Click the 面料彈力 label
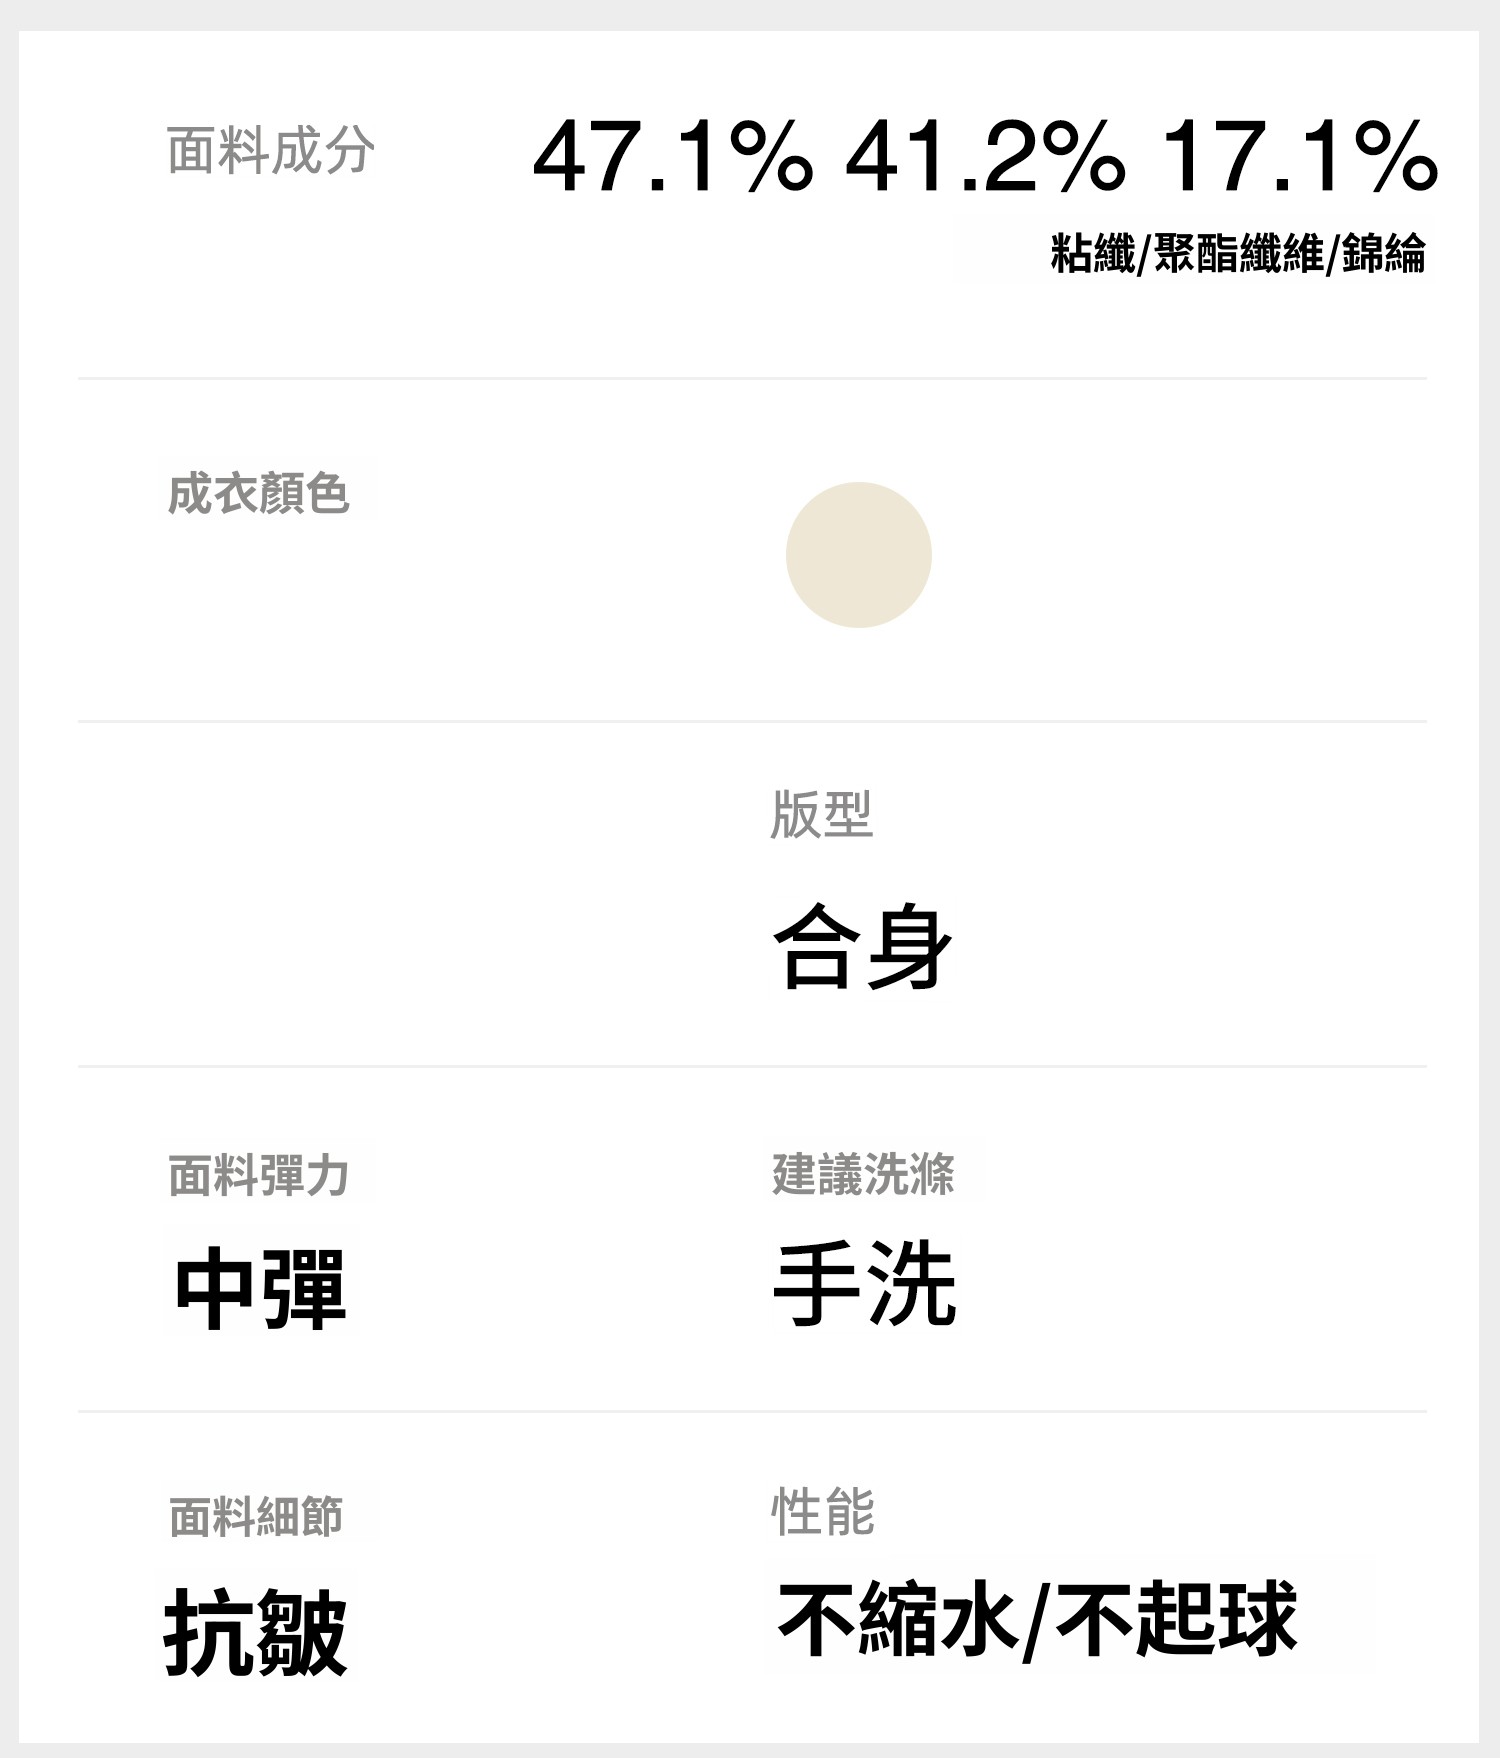 [258, 1175]
